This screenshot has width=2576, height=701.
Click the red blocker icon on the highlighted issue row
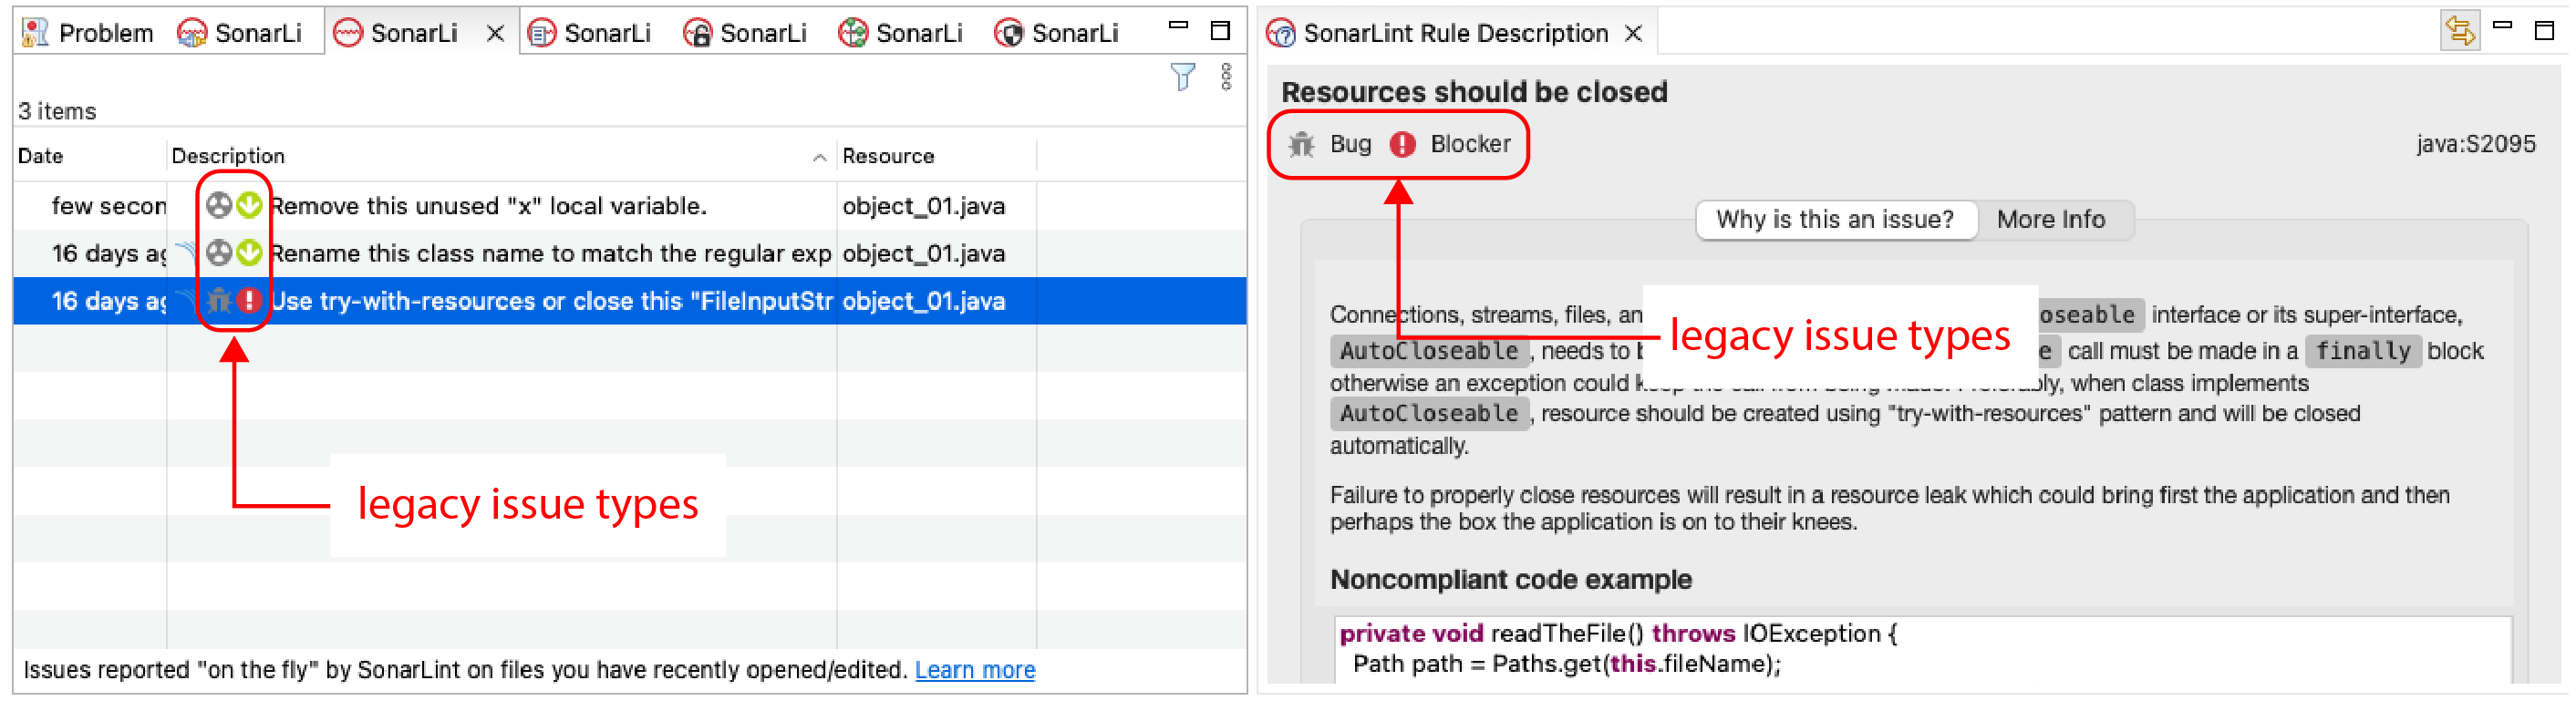point(249,300)
